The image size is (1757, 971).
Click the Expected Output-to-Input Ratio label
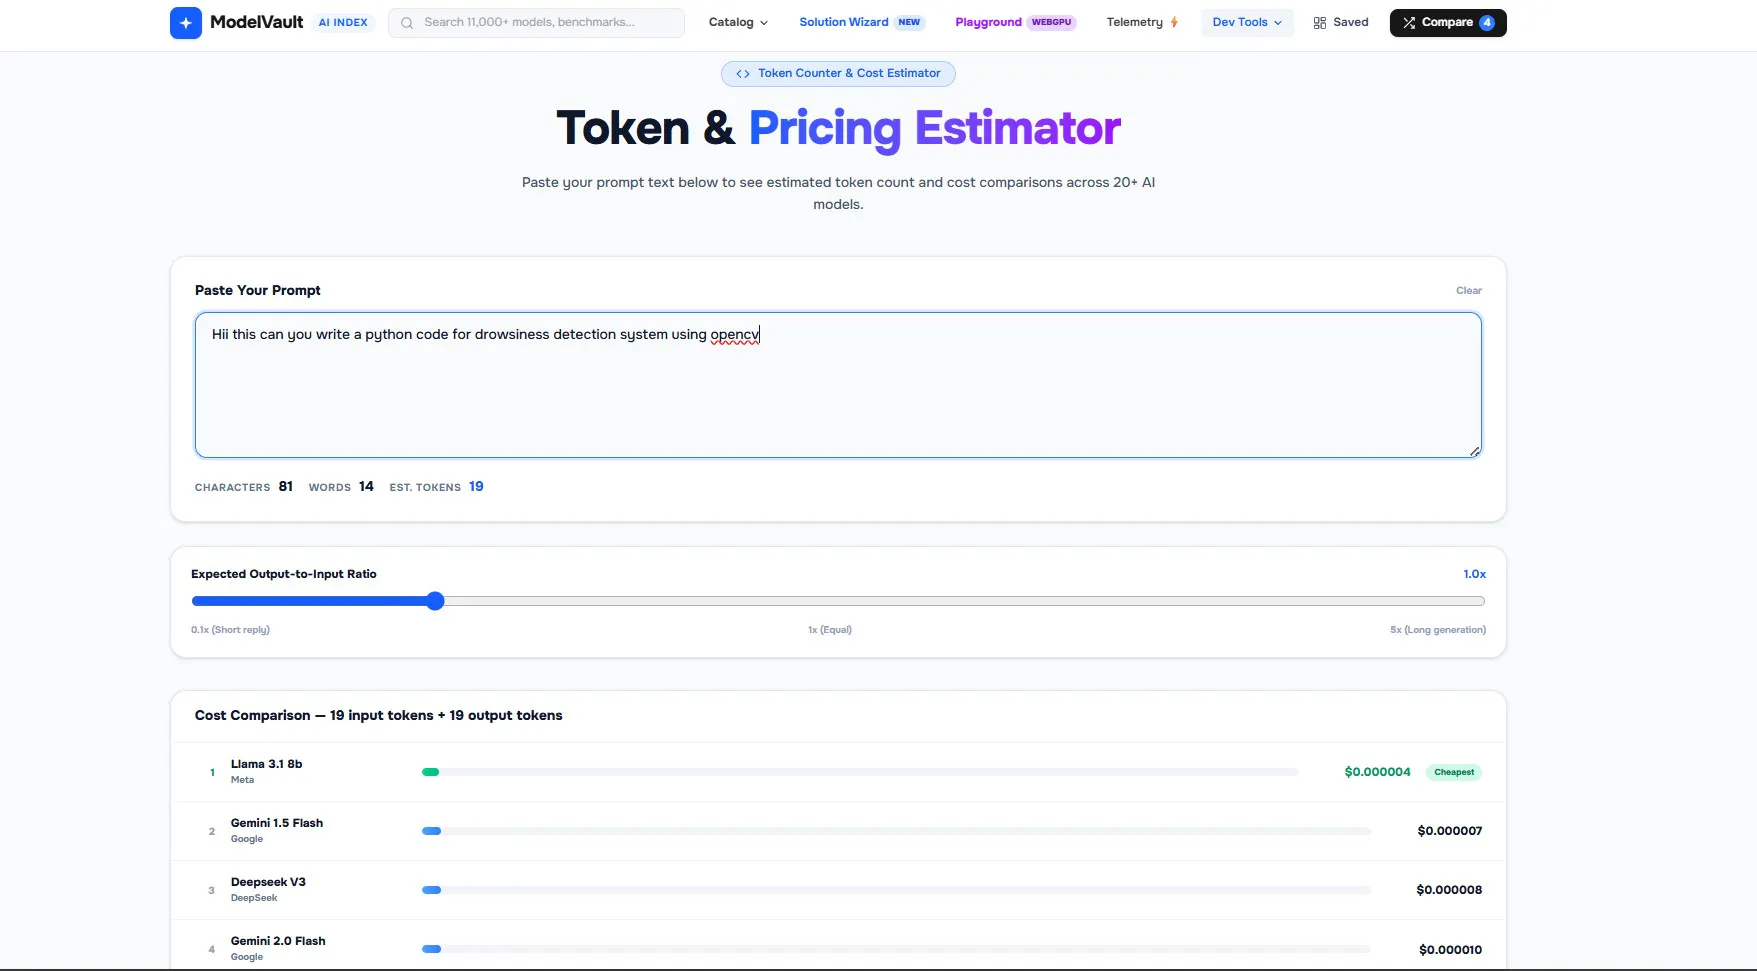[284, 574]
